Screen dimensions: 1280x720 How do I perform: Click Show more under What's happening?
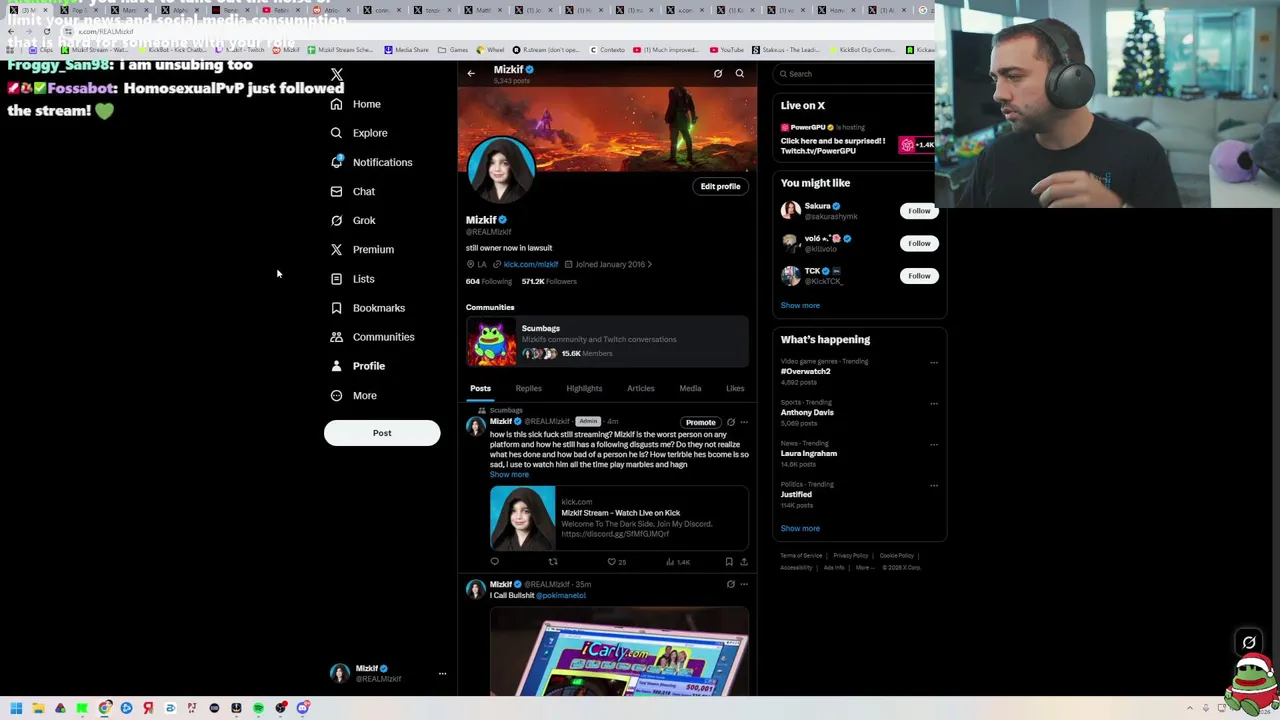(x=800, y=528)
